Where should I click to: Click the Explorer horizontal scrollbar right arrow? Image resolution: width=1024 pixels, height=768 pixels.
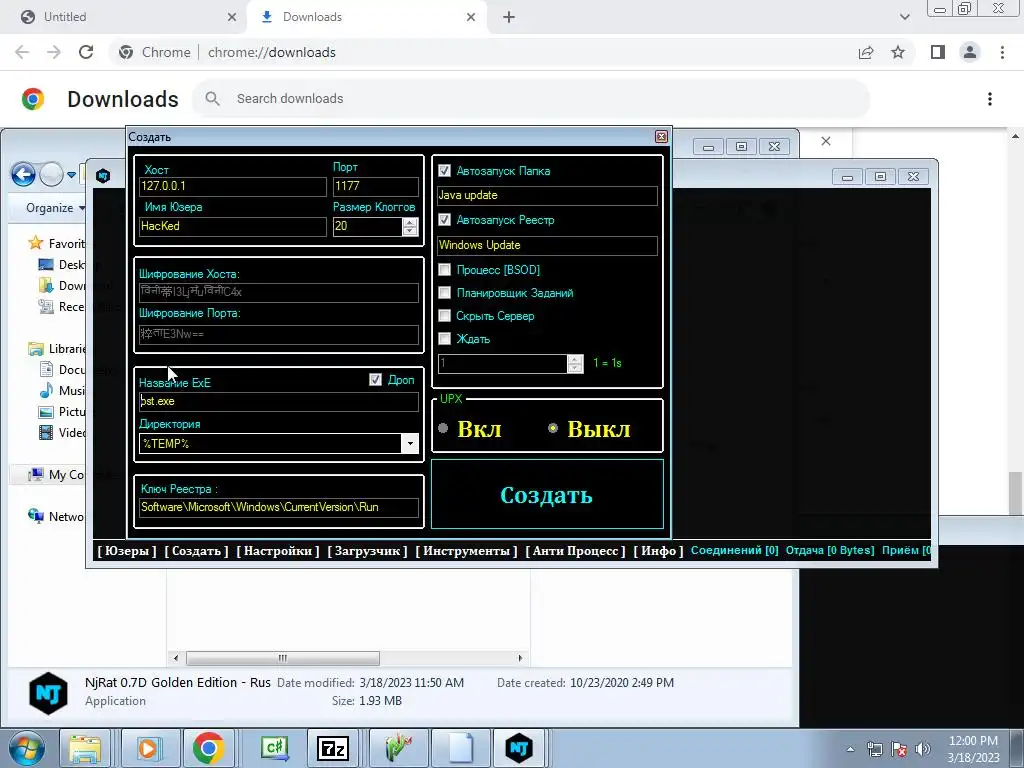pos(520,658)
